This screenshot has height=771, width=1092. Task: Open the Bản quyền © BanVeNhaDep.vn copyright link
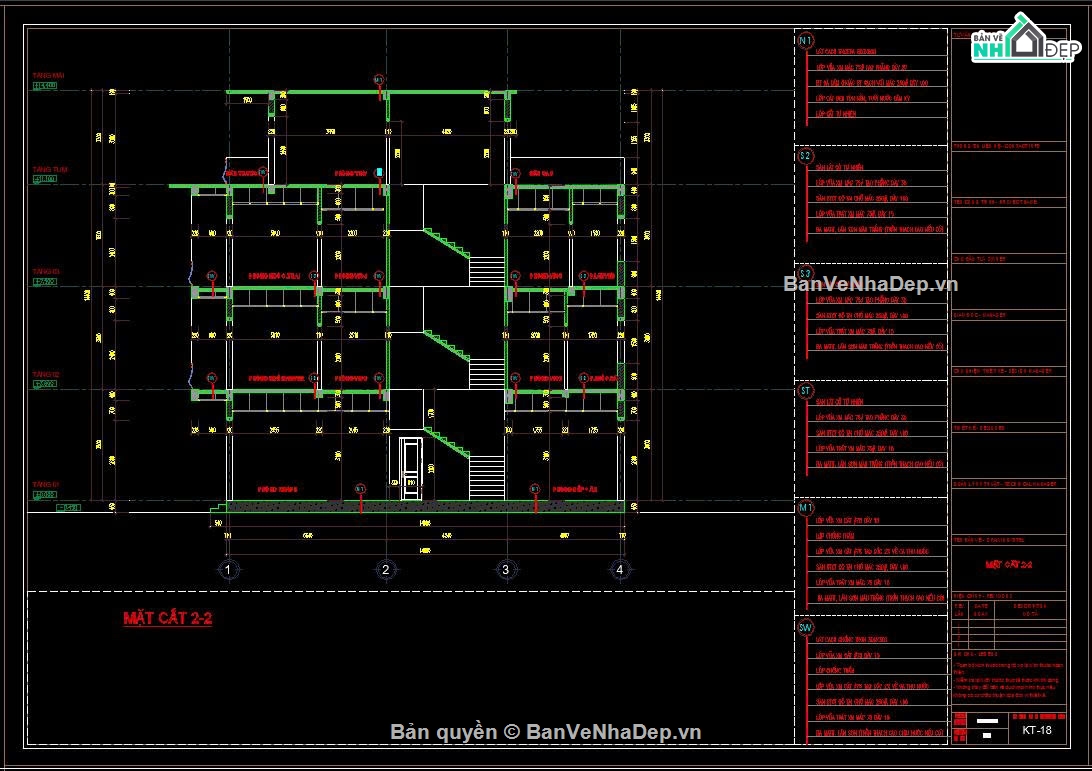click(546, 730)
